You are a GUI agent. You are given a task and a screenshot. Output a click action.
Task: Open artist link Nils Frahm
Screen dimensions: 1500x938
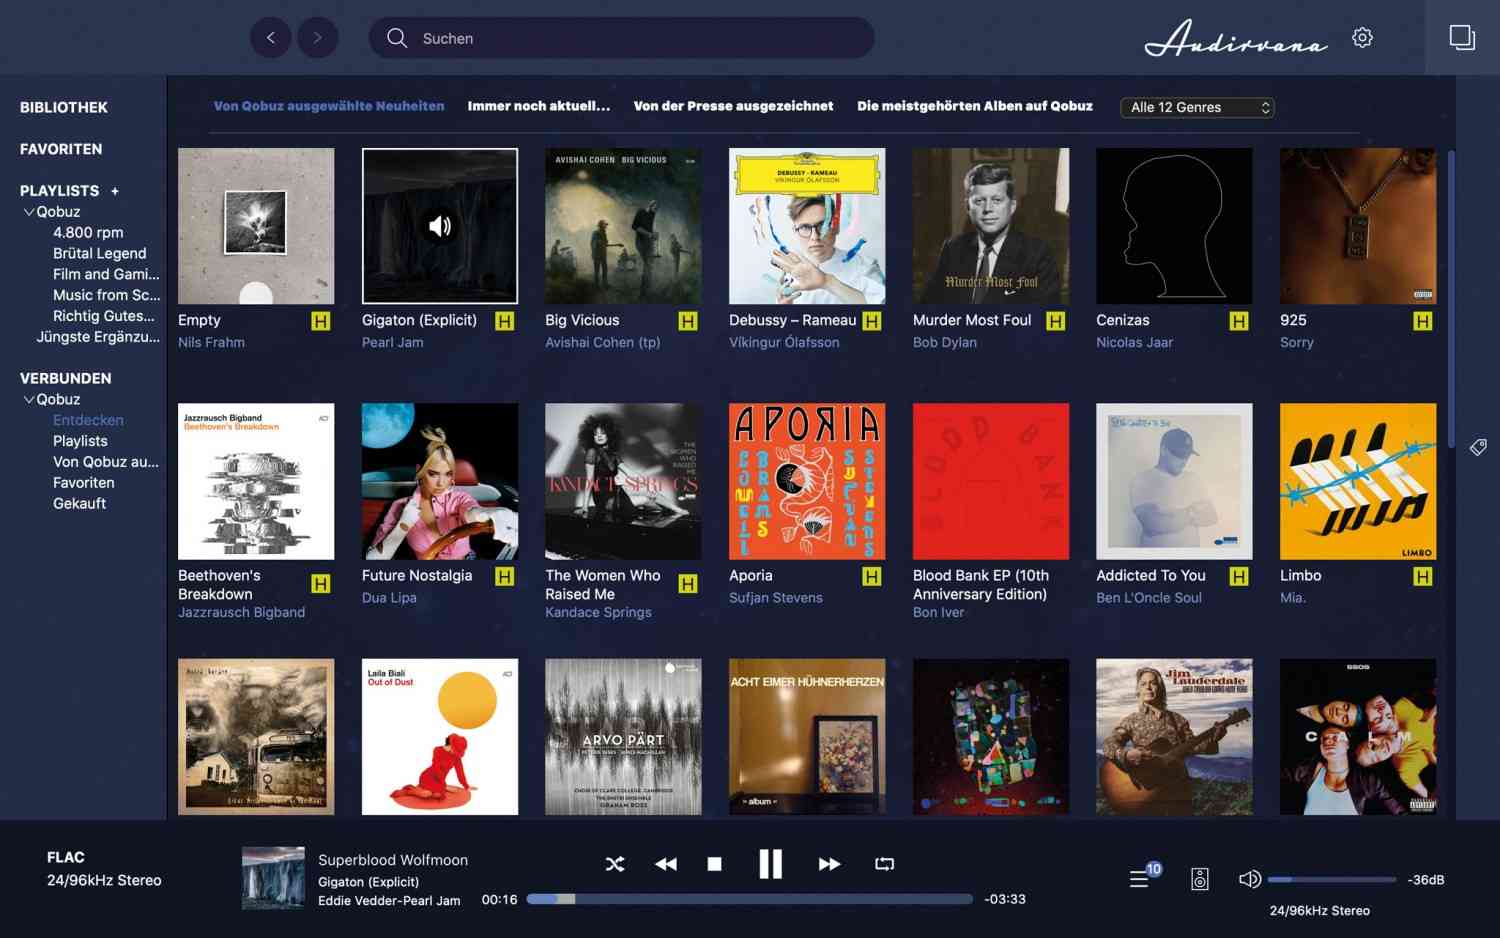click(x=211, y=342)
